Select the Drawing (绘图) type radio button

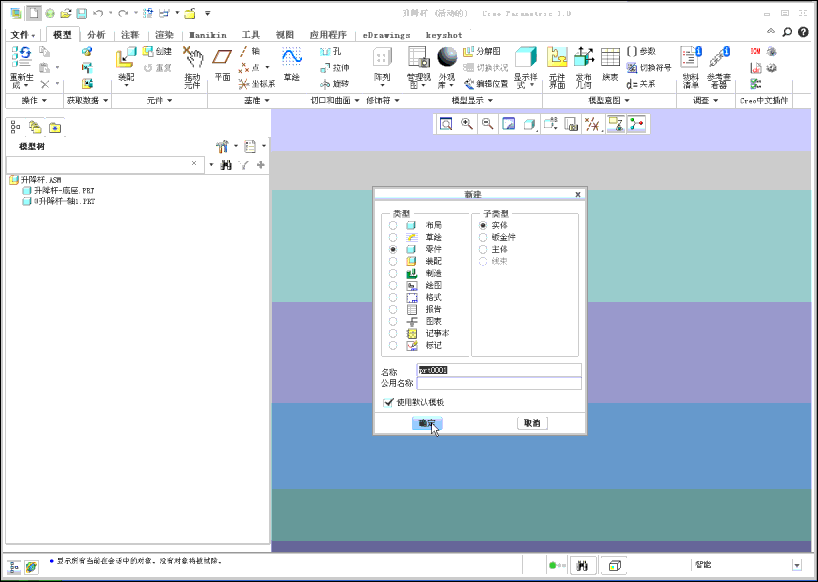[393, 285]
